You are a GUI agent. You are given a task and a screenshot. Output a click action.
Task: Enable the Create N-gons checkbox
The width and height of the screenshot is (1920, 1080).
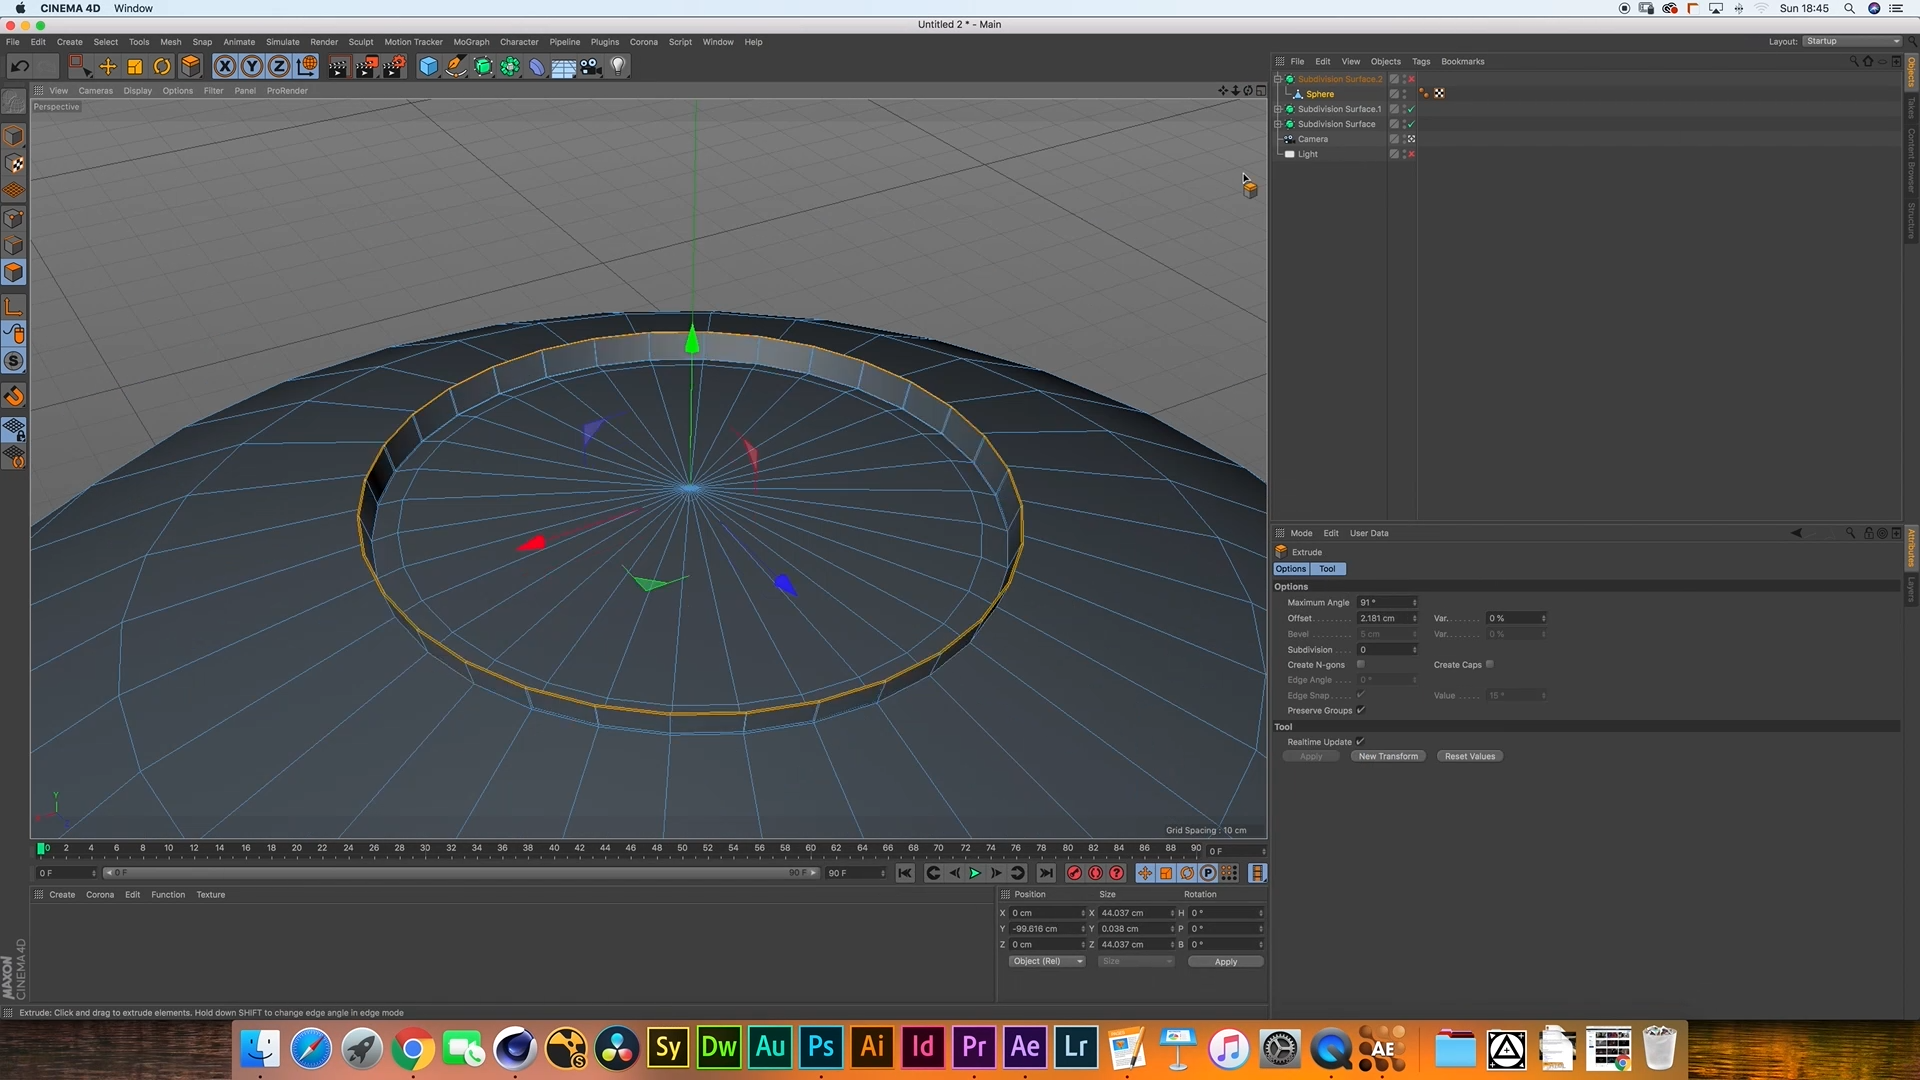tap(1360, 664)
